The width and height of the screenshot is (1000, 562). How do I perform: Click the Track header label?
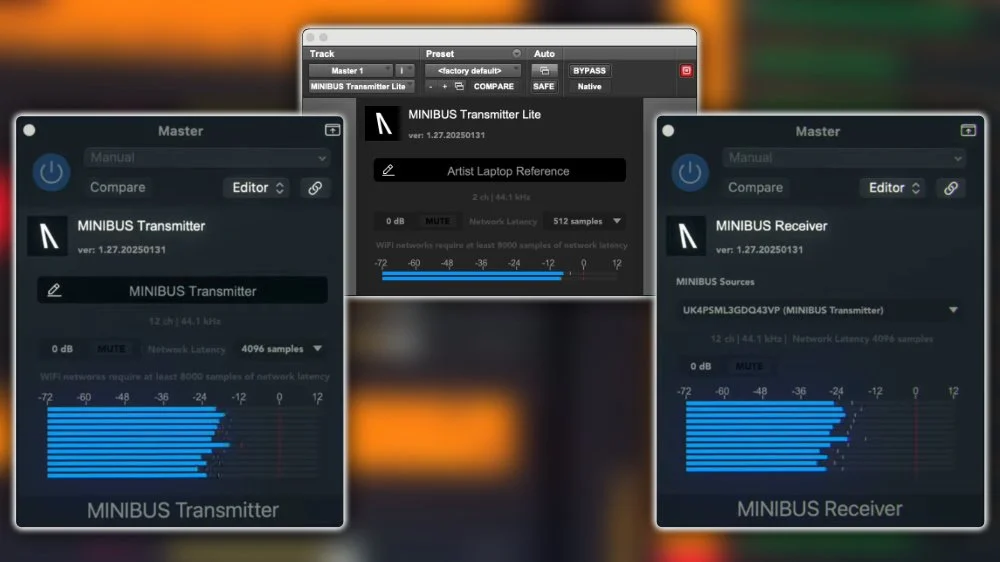[x=322, y=54]
